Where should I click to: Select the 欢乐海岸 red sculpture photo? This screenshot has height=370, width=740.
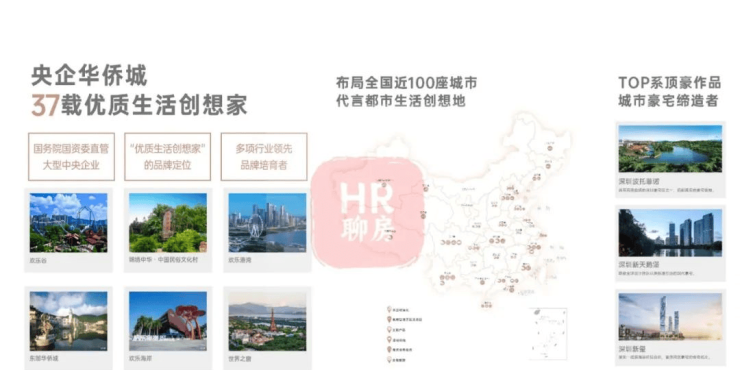click(168, 321)
